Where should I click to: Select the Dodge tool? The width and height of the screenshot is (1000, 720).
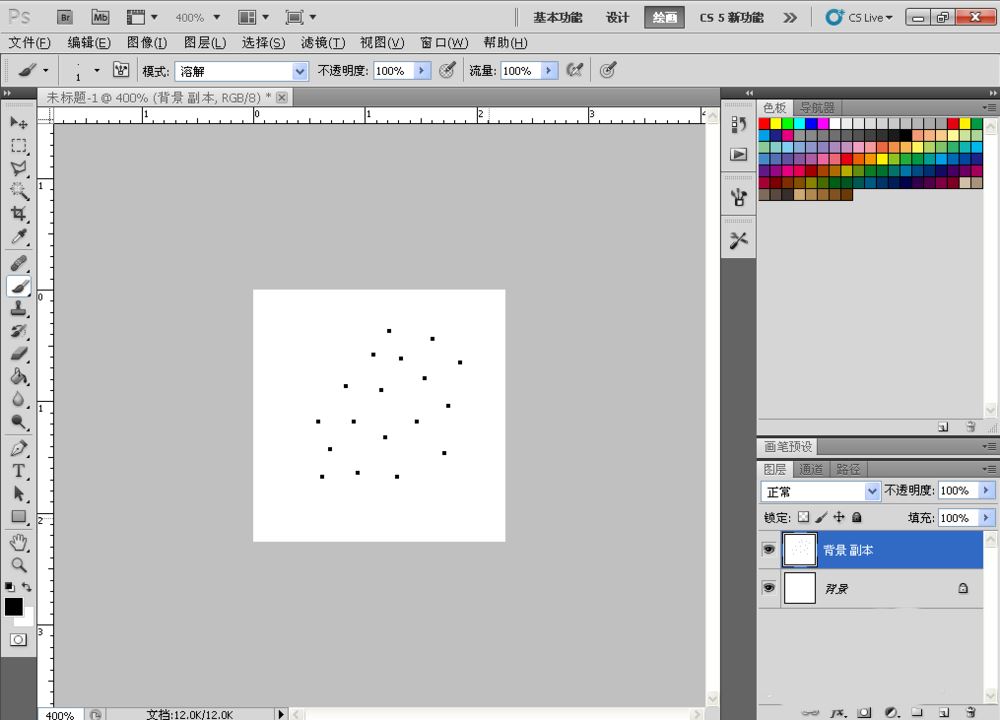18,422
